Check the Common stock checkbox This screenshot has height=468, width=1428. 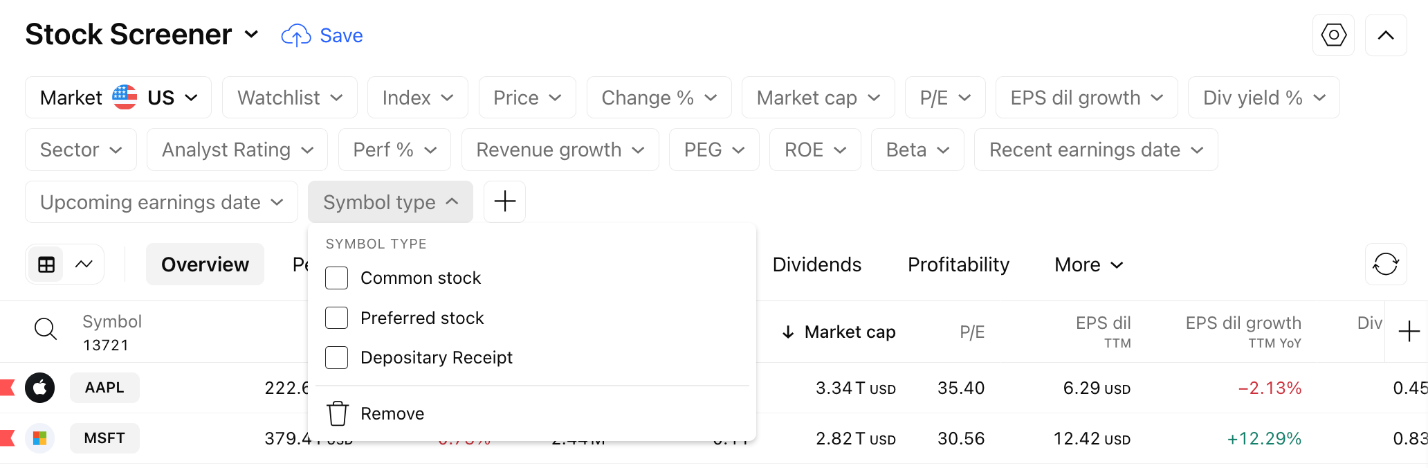coord(337,278)
